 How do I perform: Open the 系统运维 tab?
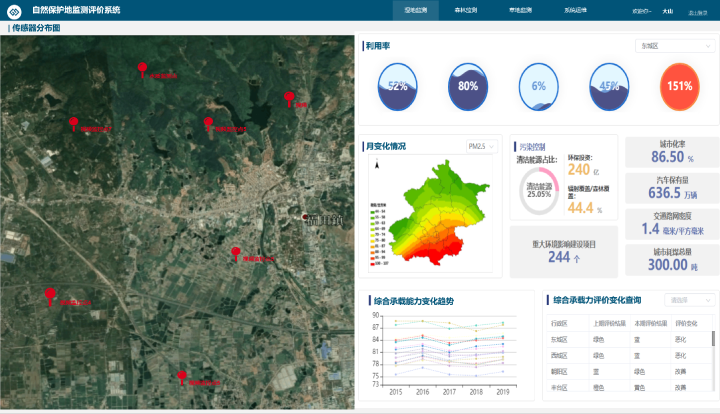pyautogui.click(x=576, y=10)
